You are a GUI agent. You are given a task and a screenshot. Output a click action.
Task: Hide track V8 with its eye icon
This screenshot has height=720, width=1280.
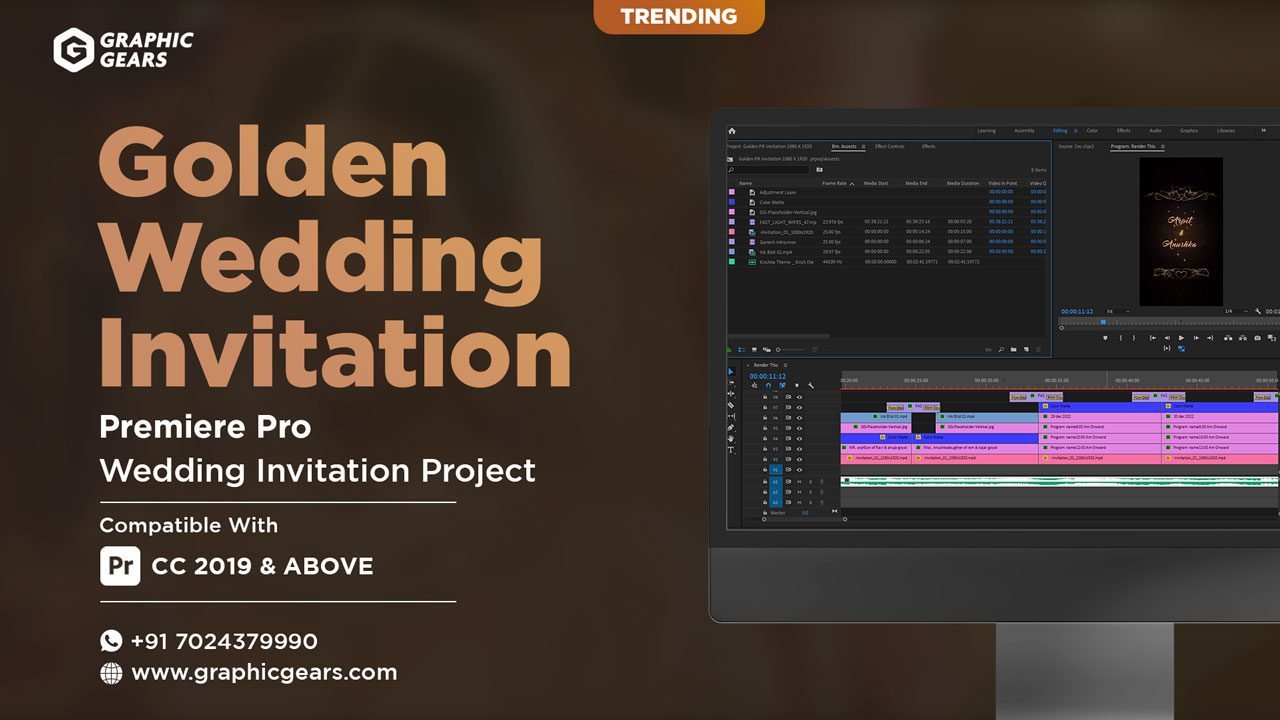pyautogui.click(x=799, y=397)
